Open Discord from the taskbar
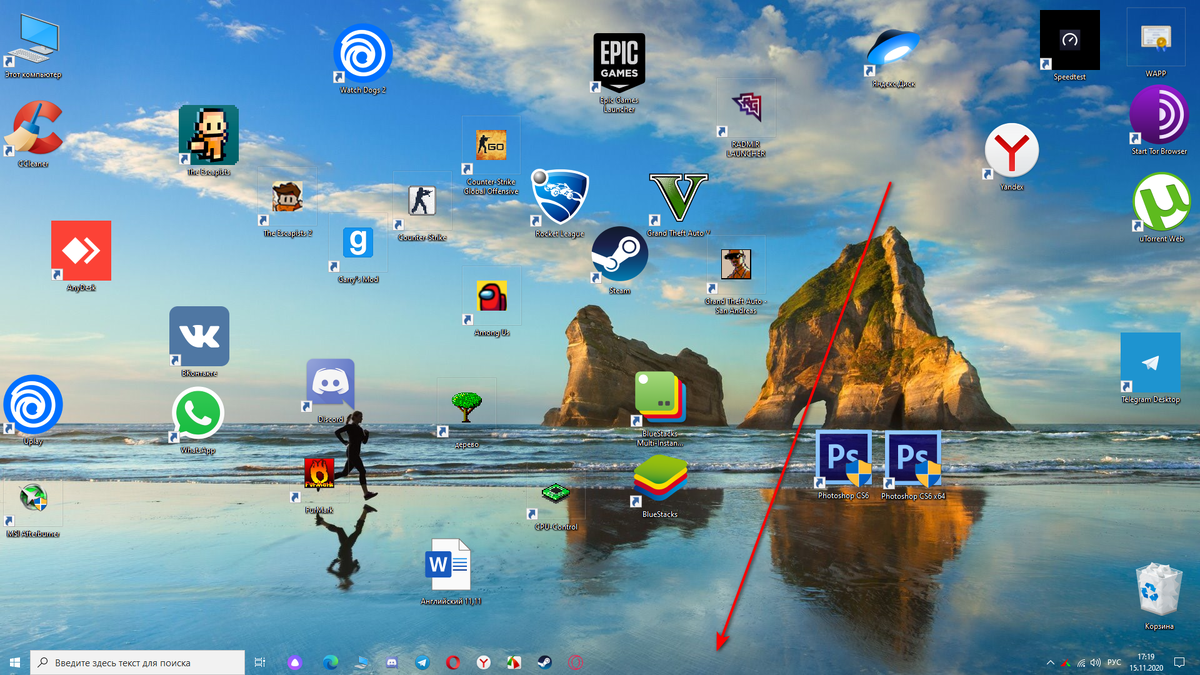This screenshot has height=675, width=1200. click(392, 662)
